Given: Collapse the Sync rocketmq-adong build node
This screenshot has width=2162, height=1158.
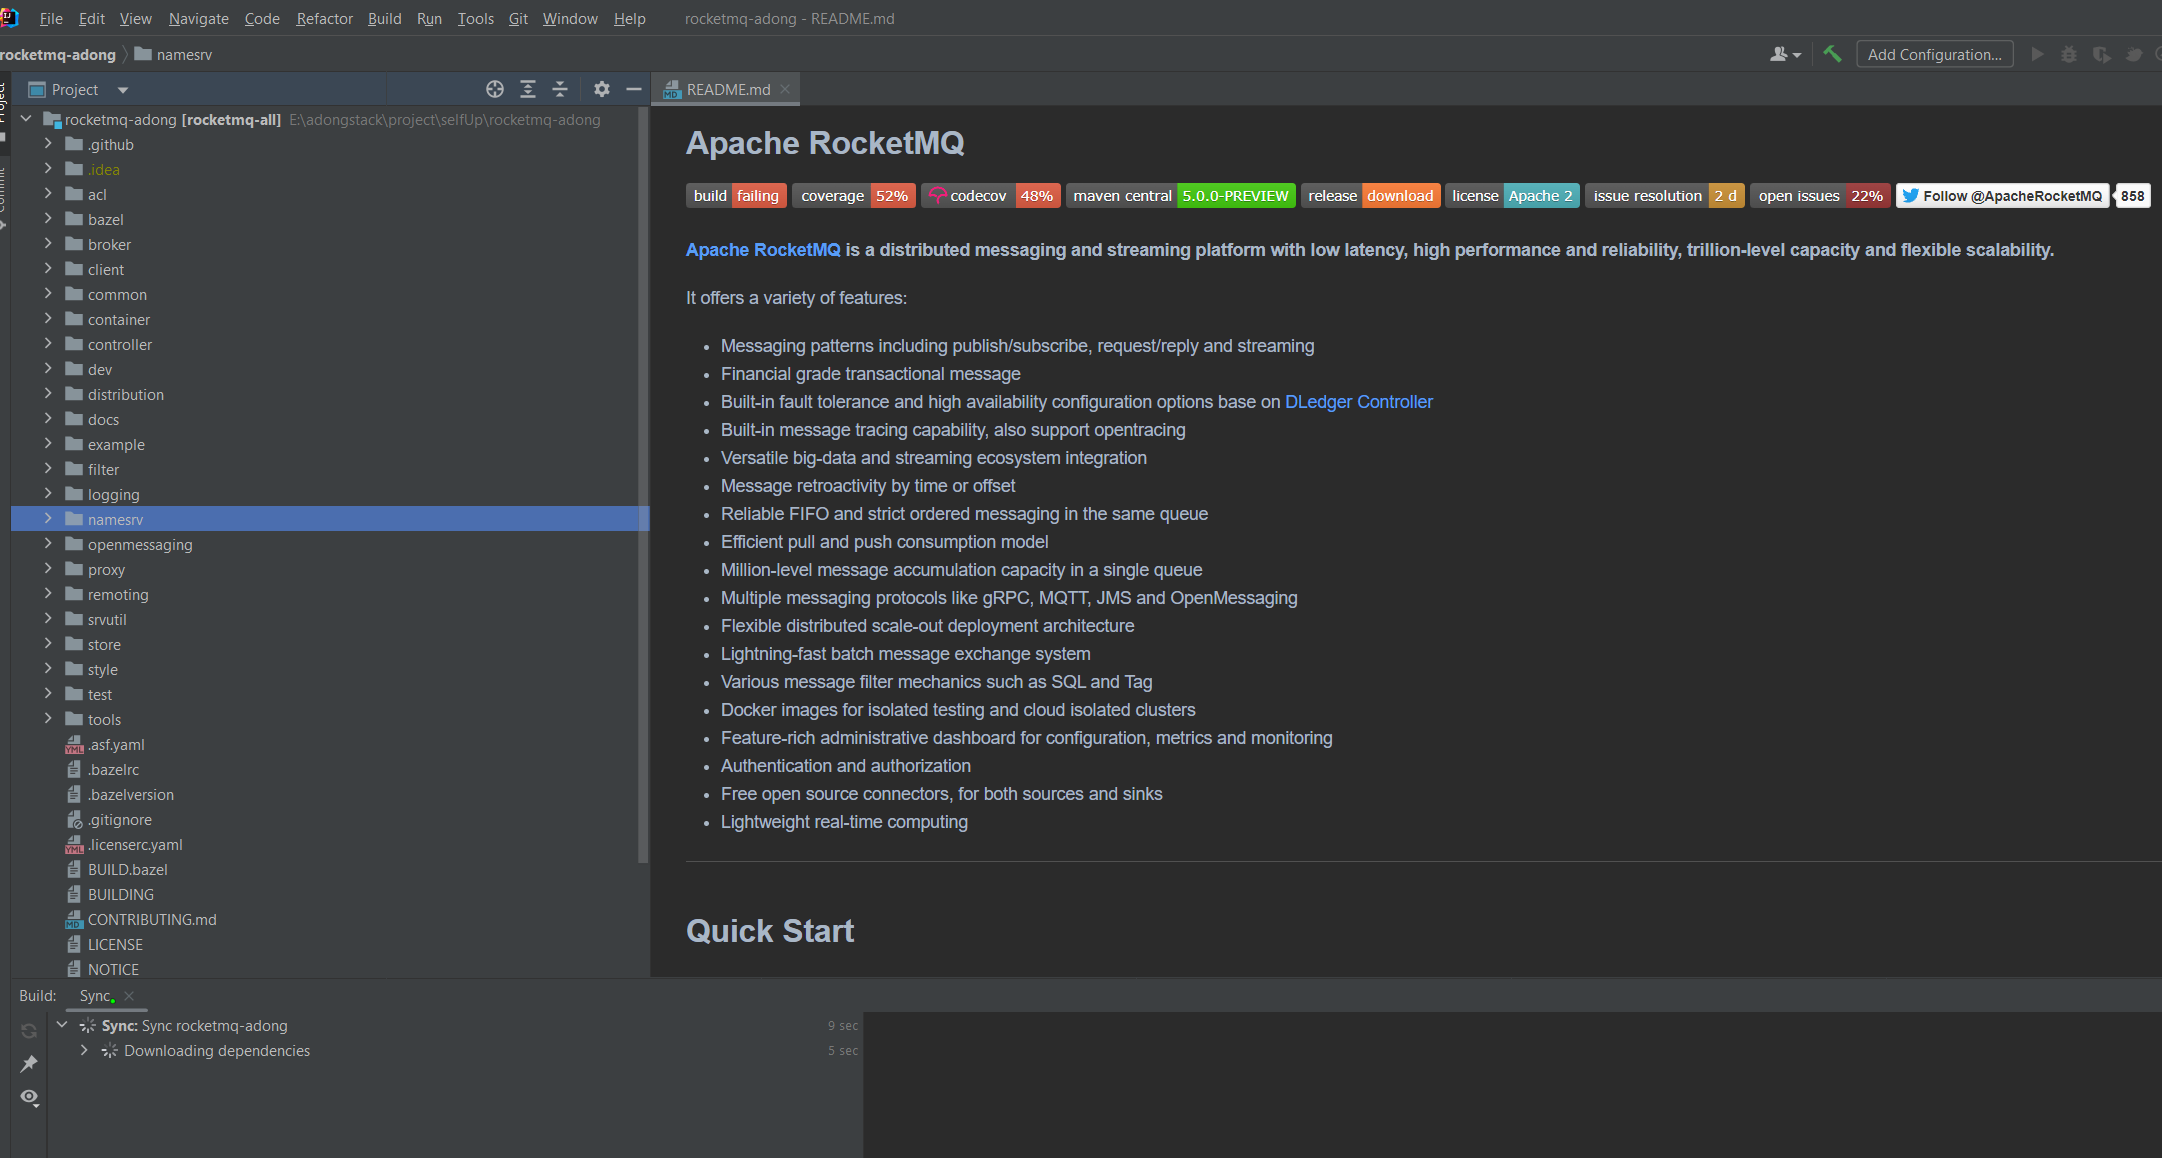Looking at the screenshot, I should pos(62,1025).
